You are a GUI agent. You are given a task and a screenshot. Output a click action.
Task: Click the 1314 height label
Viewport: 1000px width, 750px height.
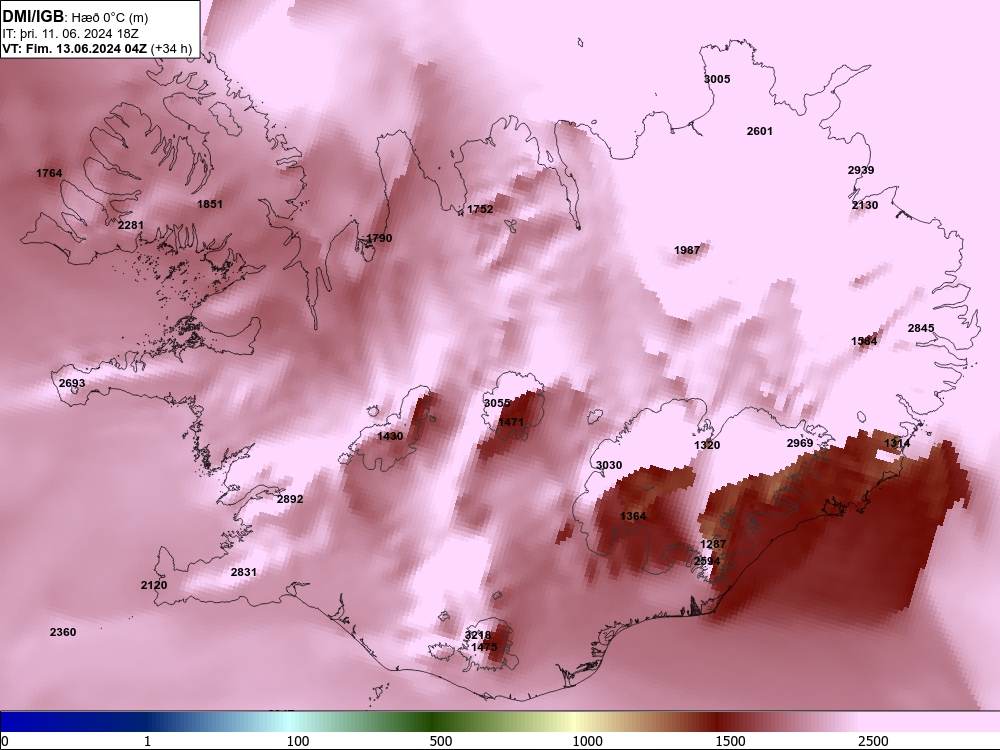897,443
